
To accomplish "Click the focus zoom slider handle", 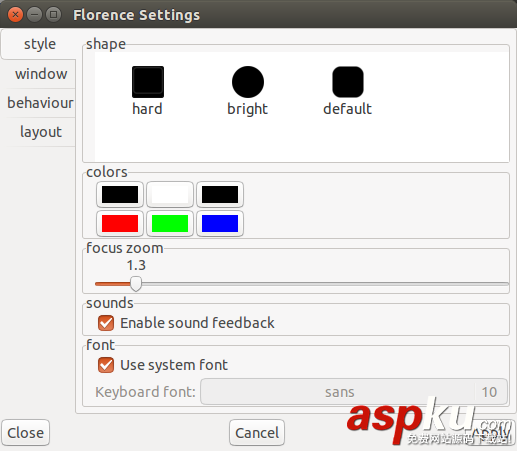I will (x=136, y=284).
